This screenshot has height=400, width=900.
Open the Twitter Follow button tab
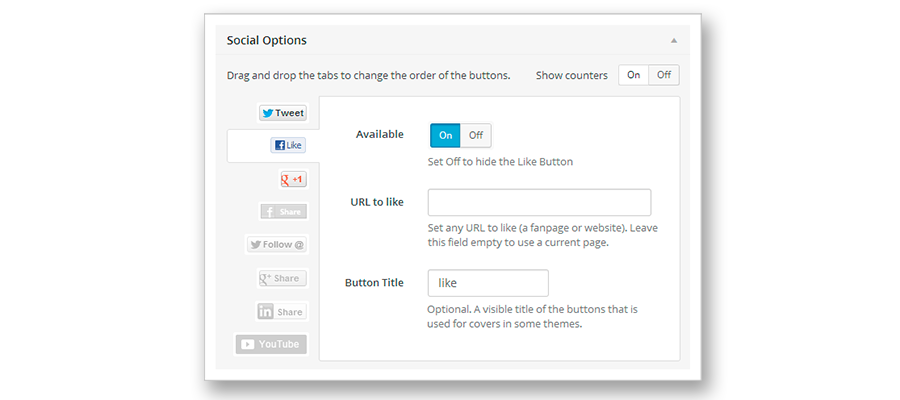276,245
